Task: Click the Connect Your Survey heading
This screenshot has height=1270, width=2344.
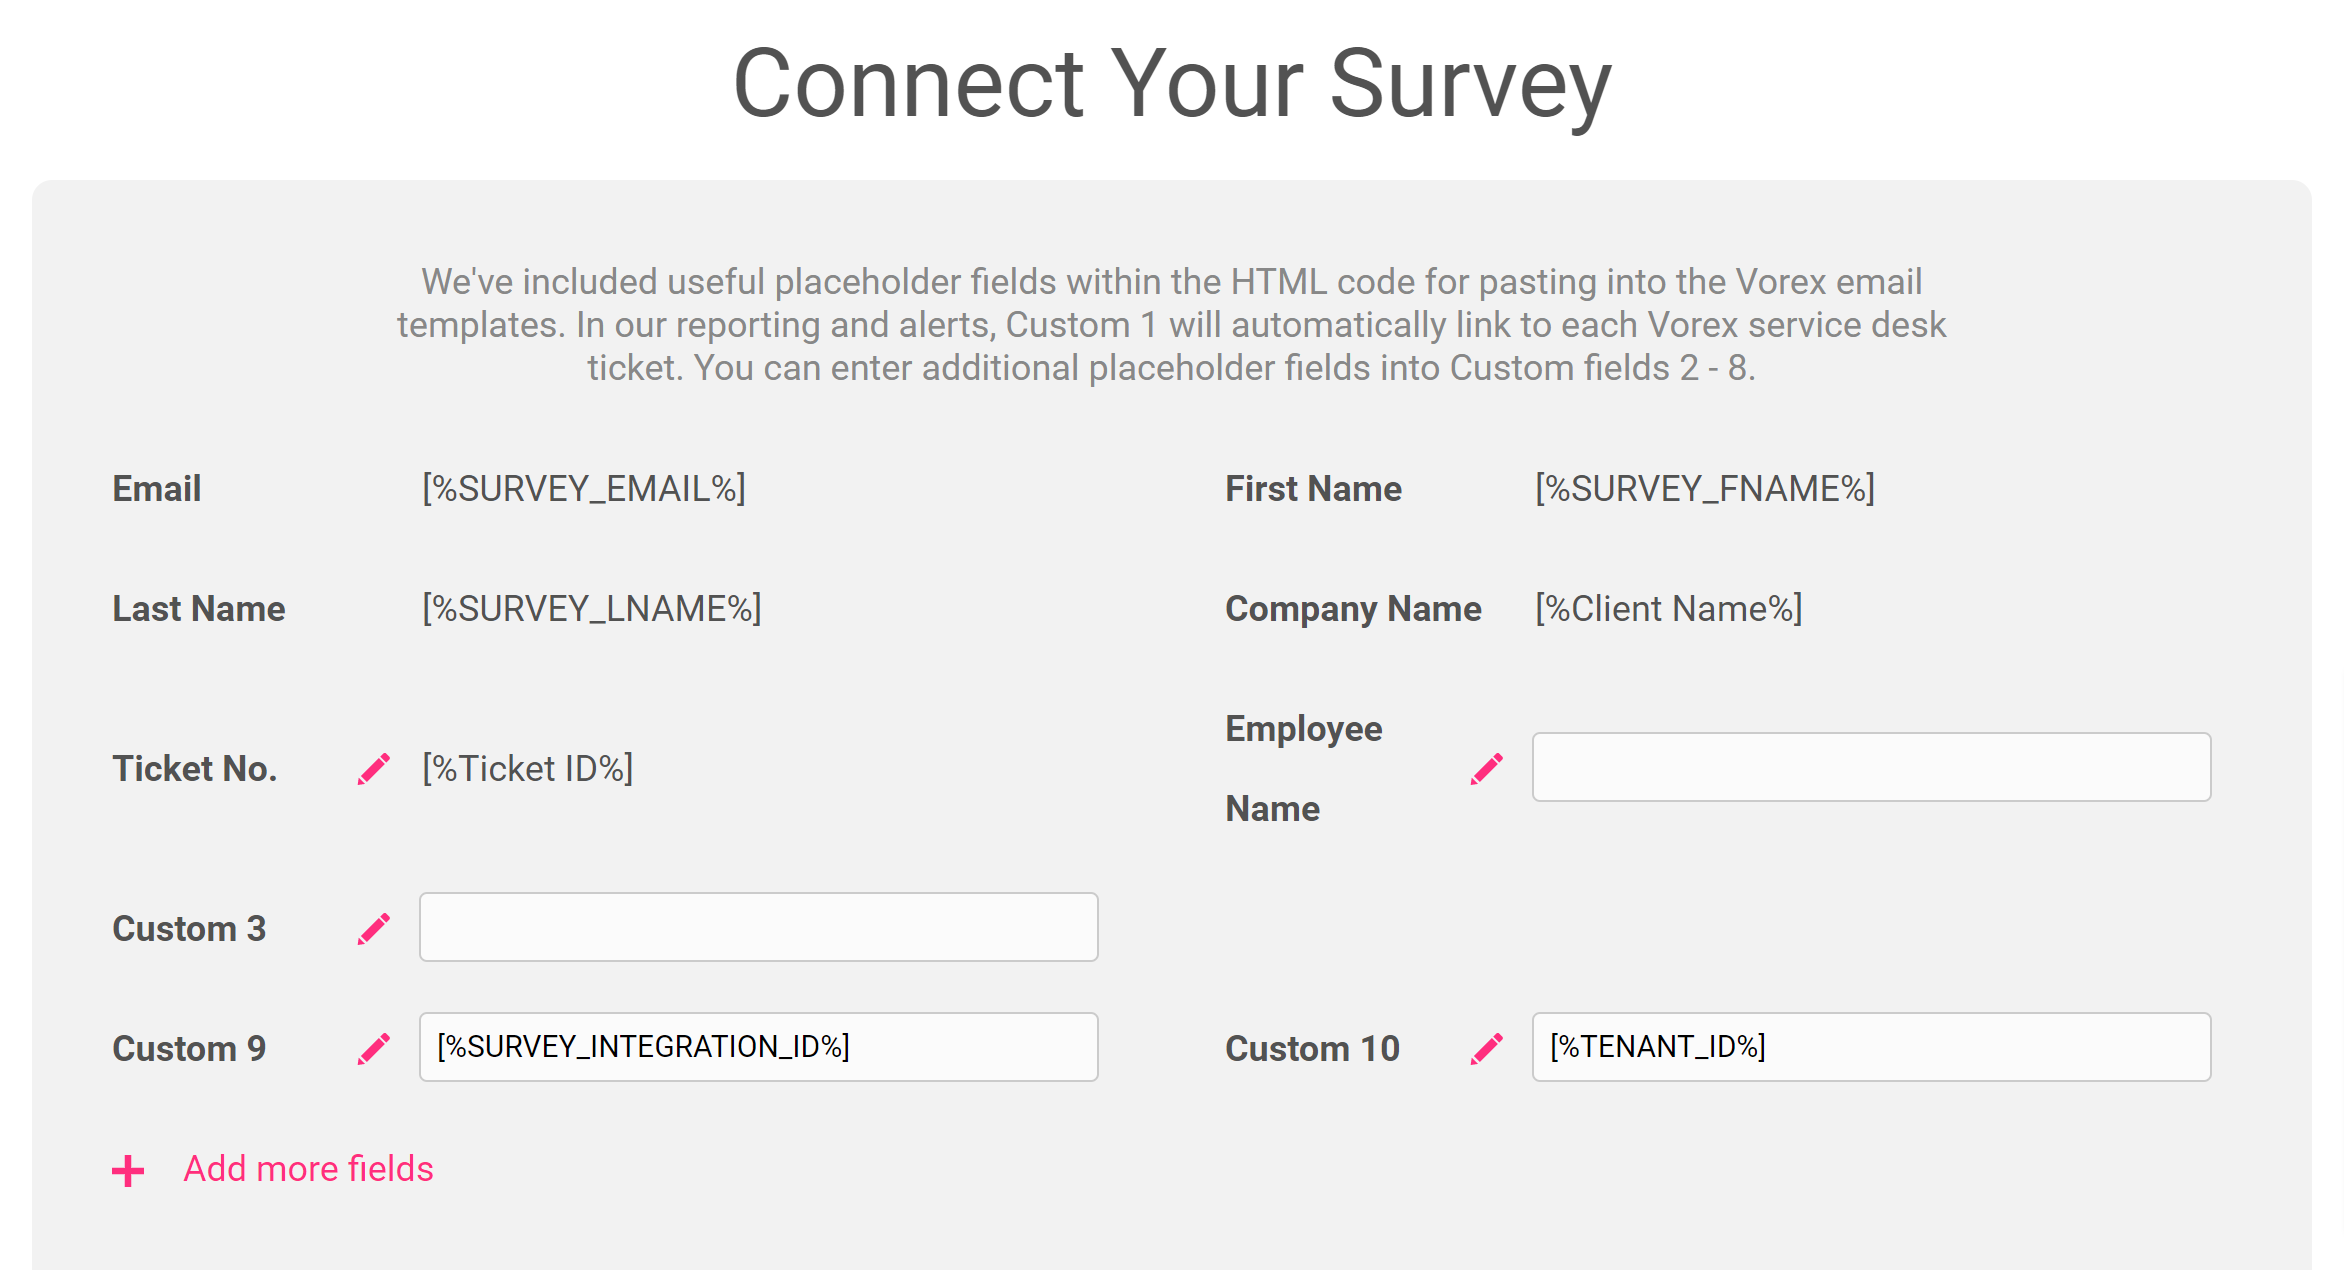Action: pyautogui.click(x=1172, y=84)
